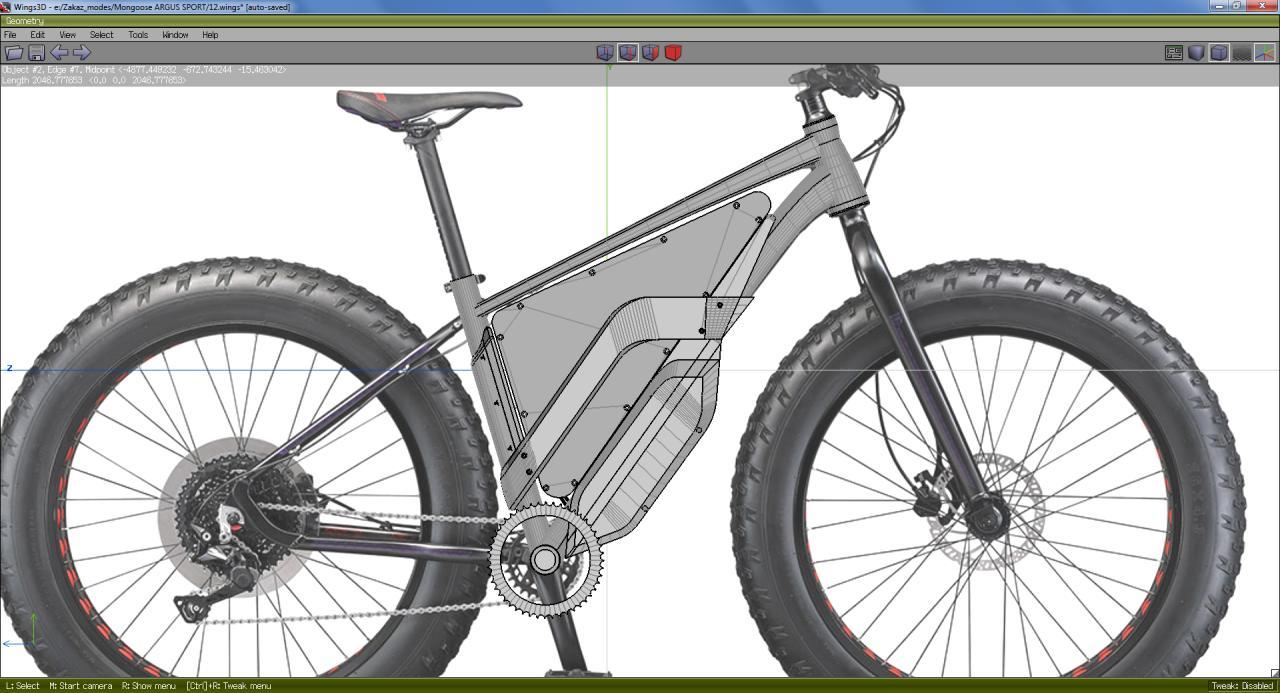1280x693 pixels.
Task: Toggle the ground plane grid icon
Action: pyautogui.click(x=1242, y=53)
